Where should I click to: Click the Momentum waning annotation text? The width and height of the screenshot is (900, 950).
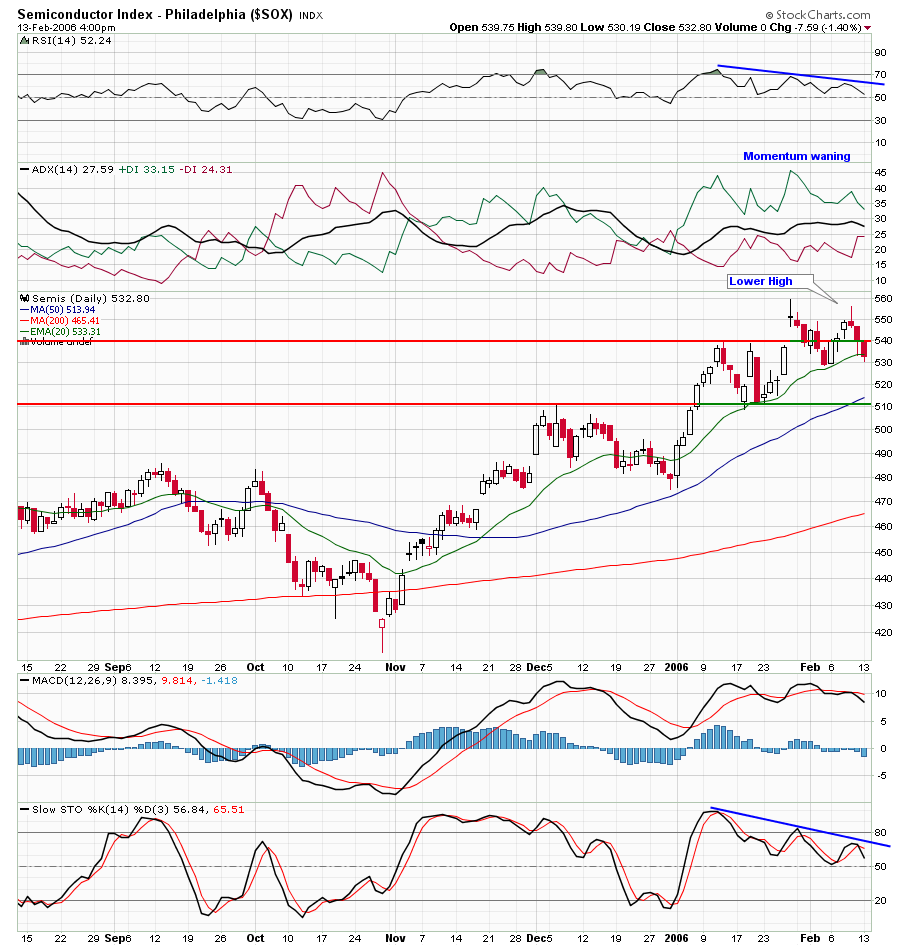click(x=796, y=156)
